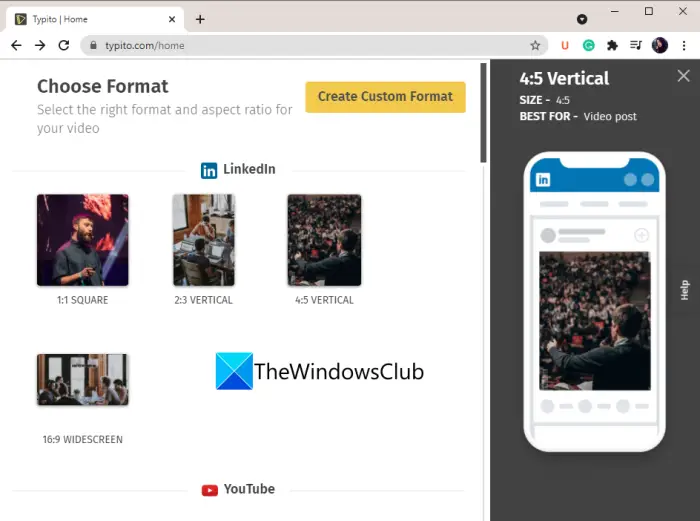Click the black circle dropdown icon near window controls
This screenshot has height=521, width=700.
pos(582,19)
